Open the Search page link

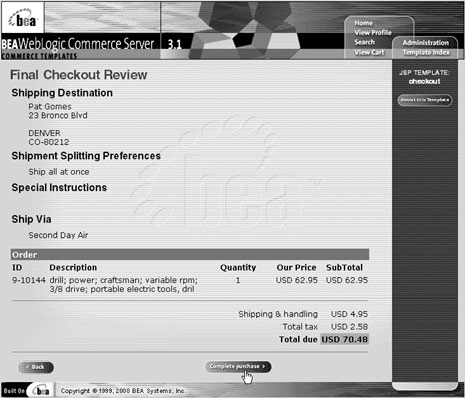click(364, 42)
